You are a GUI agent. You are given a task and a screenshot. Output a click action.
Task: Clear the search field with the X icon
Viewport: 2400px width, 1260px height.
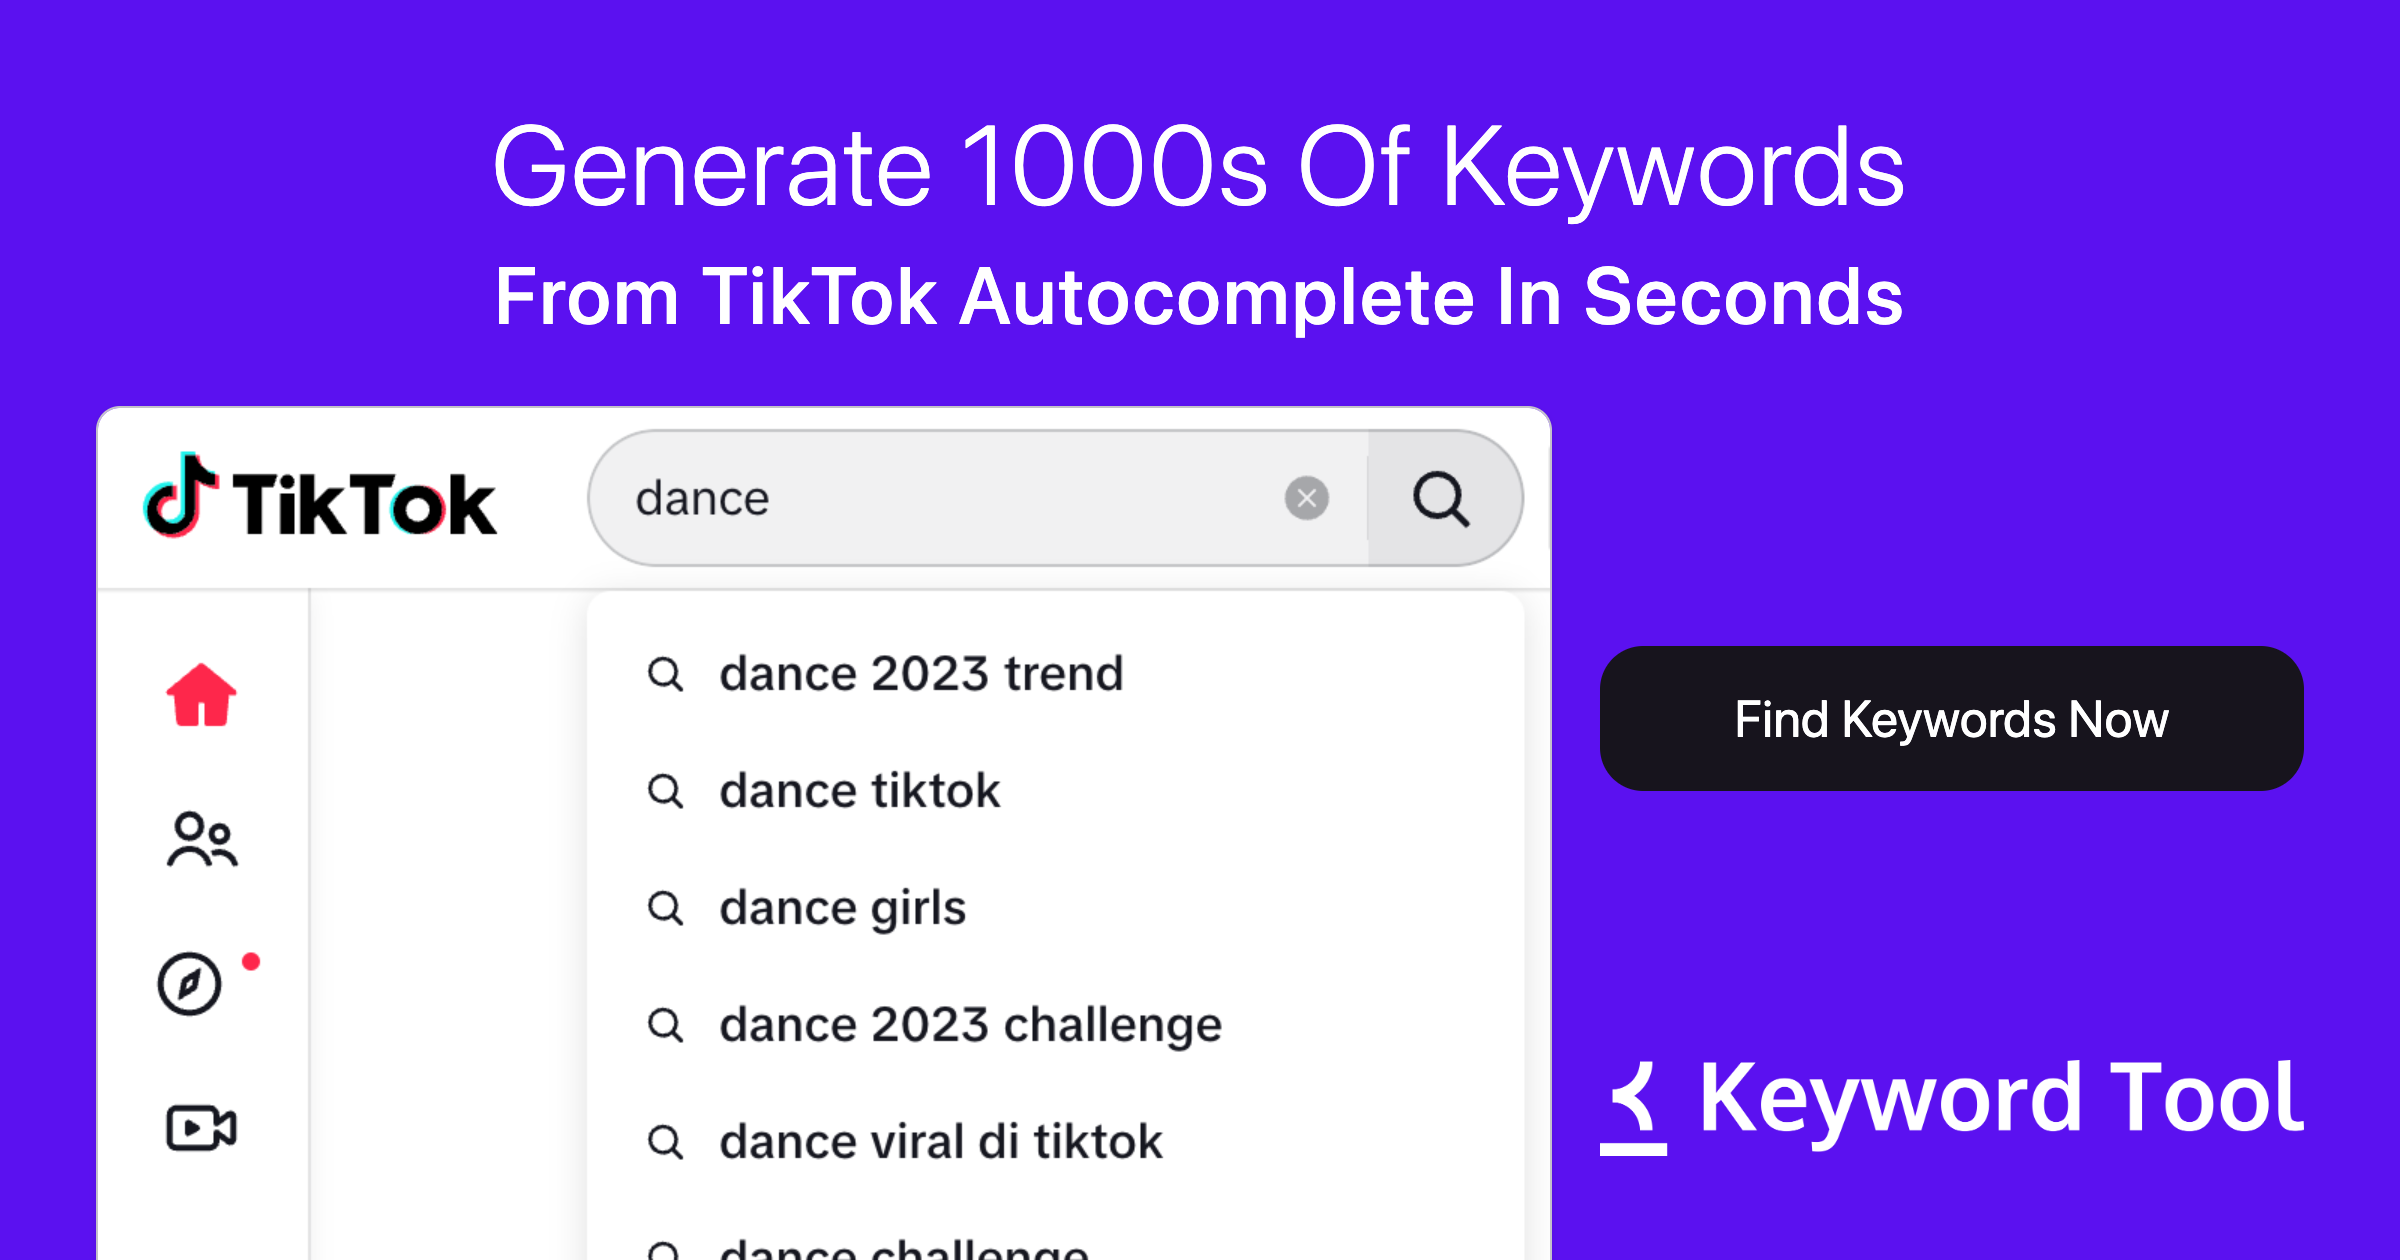1306,498
